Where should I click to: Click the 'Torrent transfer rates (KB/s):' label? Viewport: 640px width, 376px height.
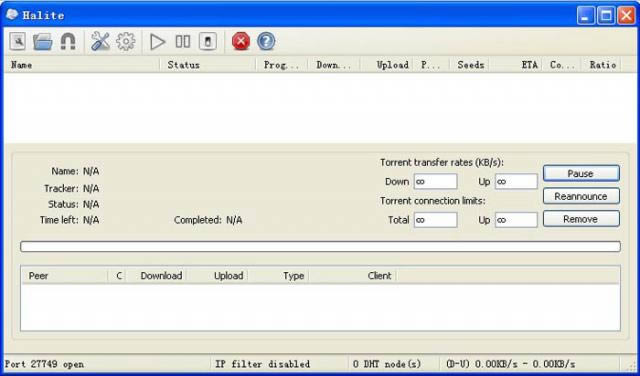tap(442, 162)
